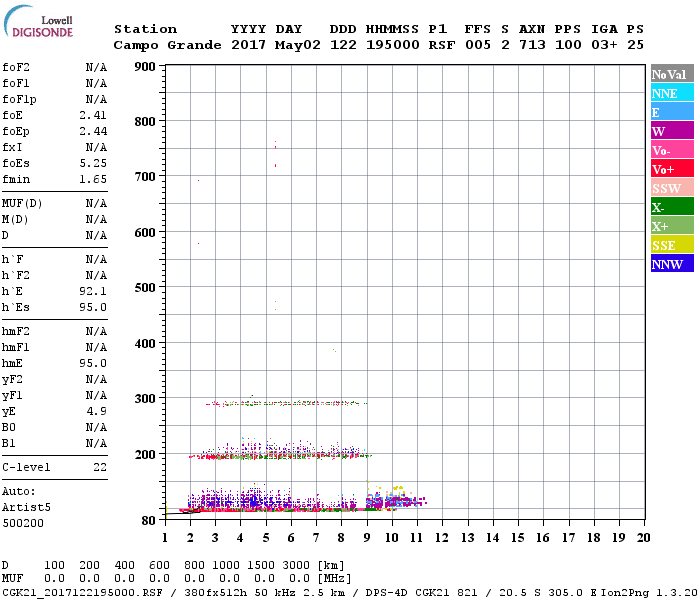Click the echo trace near 300 km
700x600 pixels.
coord(287,403)
